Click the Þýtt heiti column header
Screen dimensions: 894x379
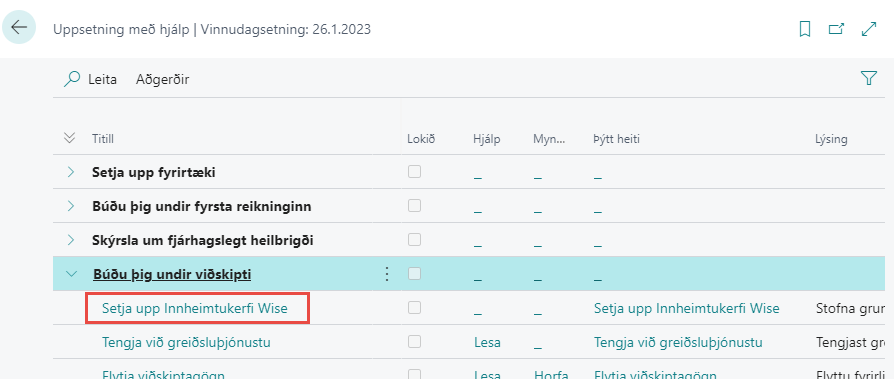click(616, 138)
